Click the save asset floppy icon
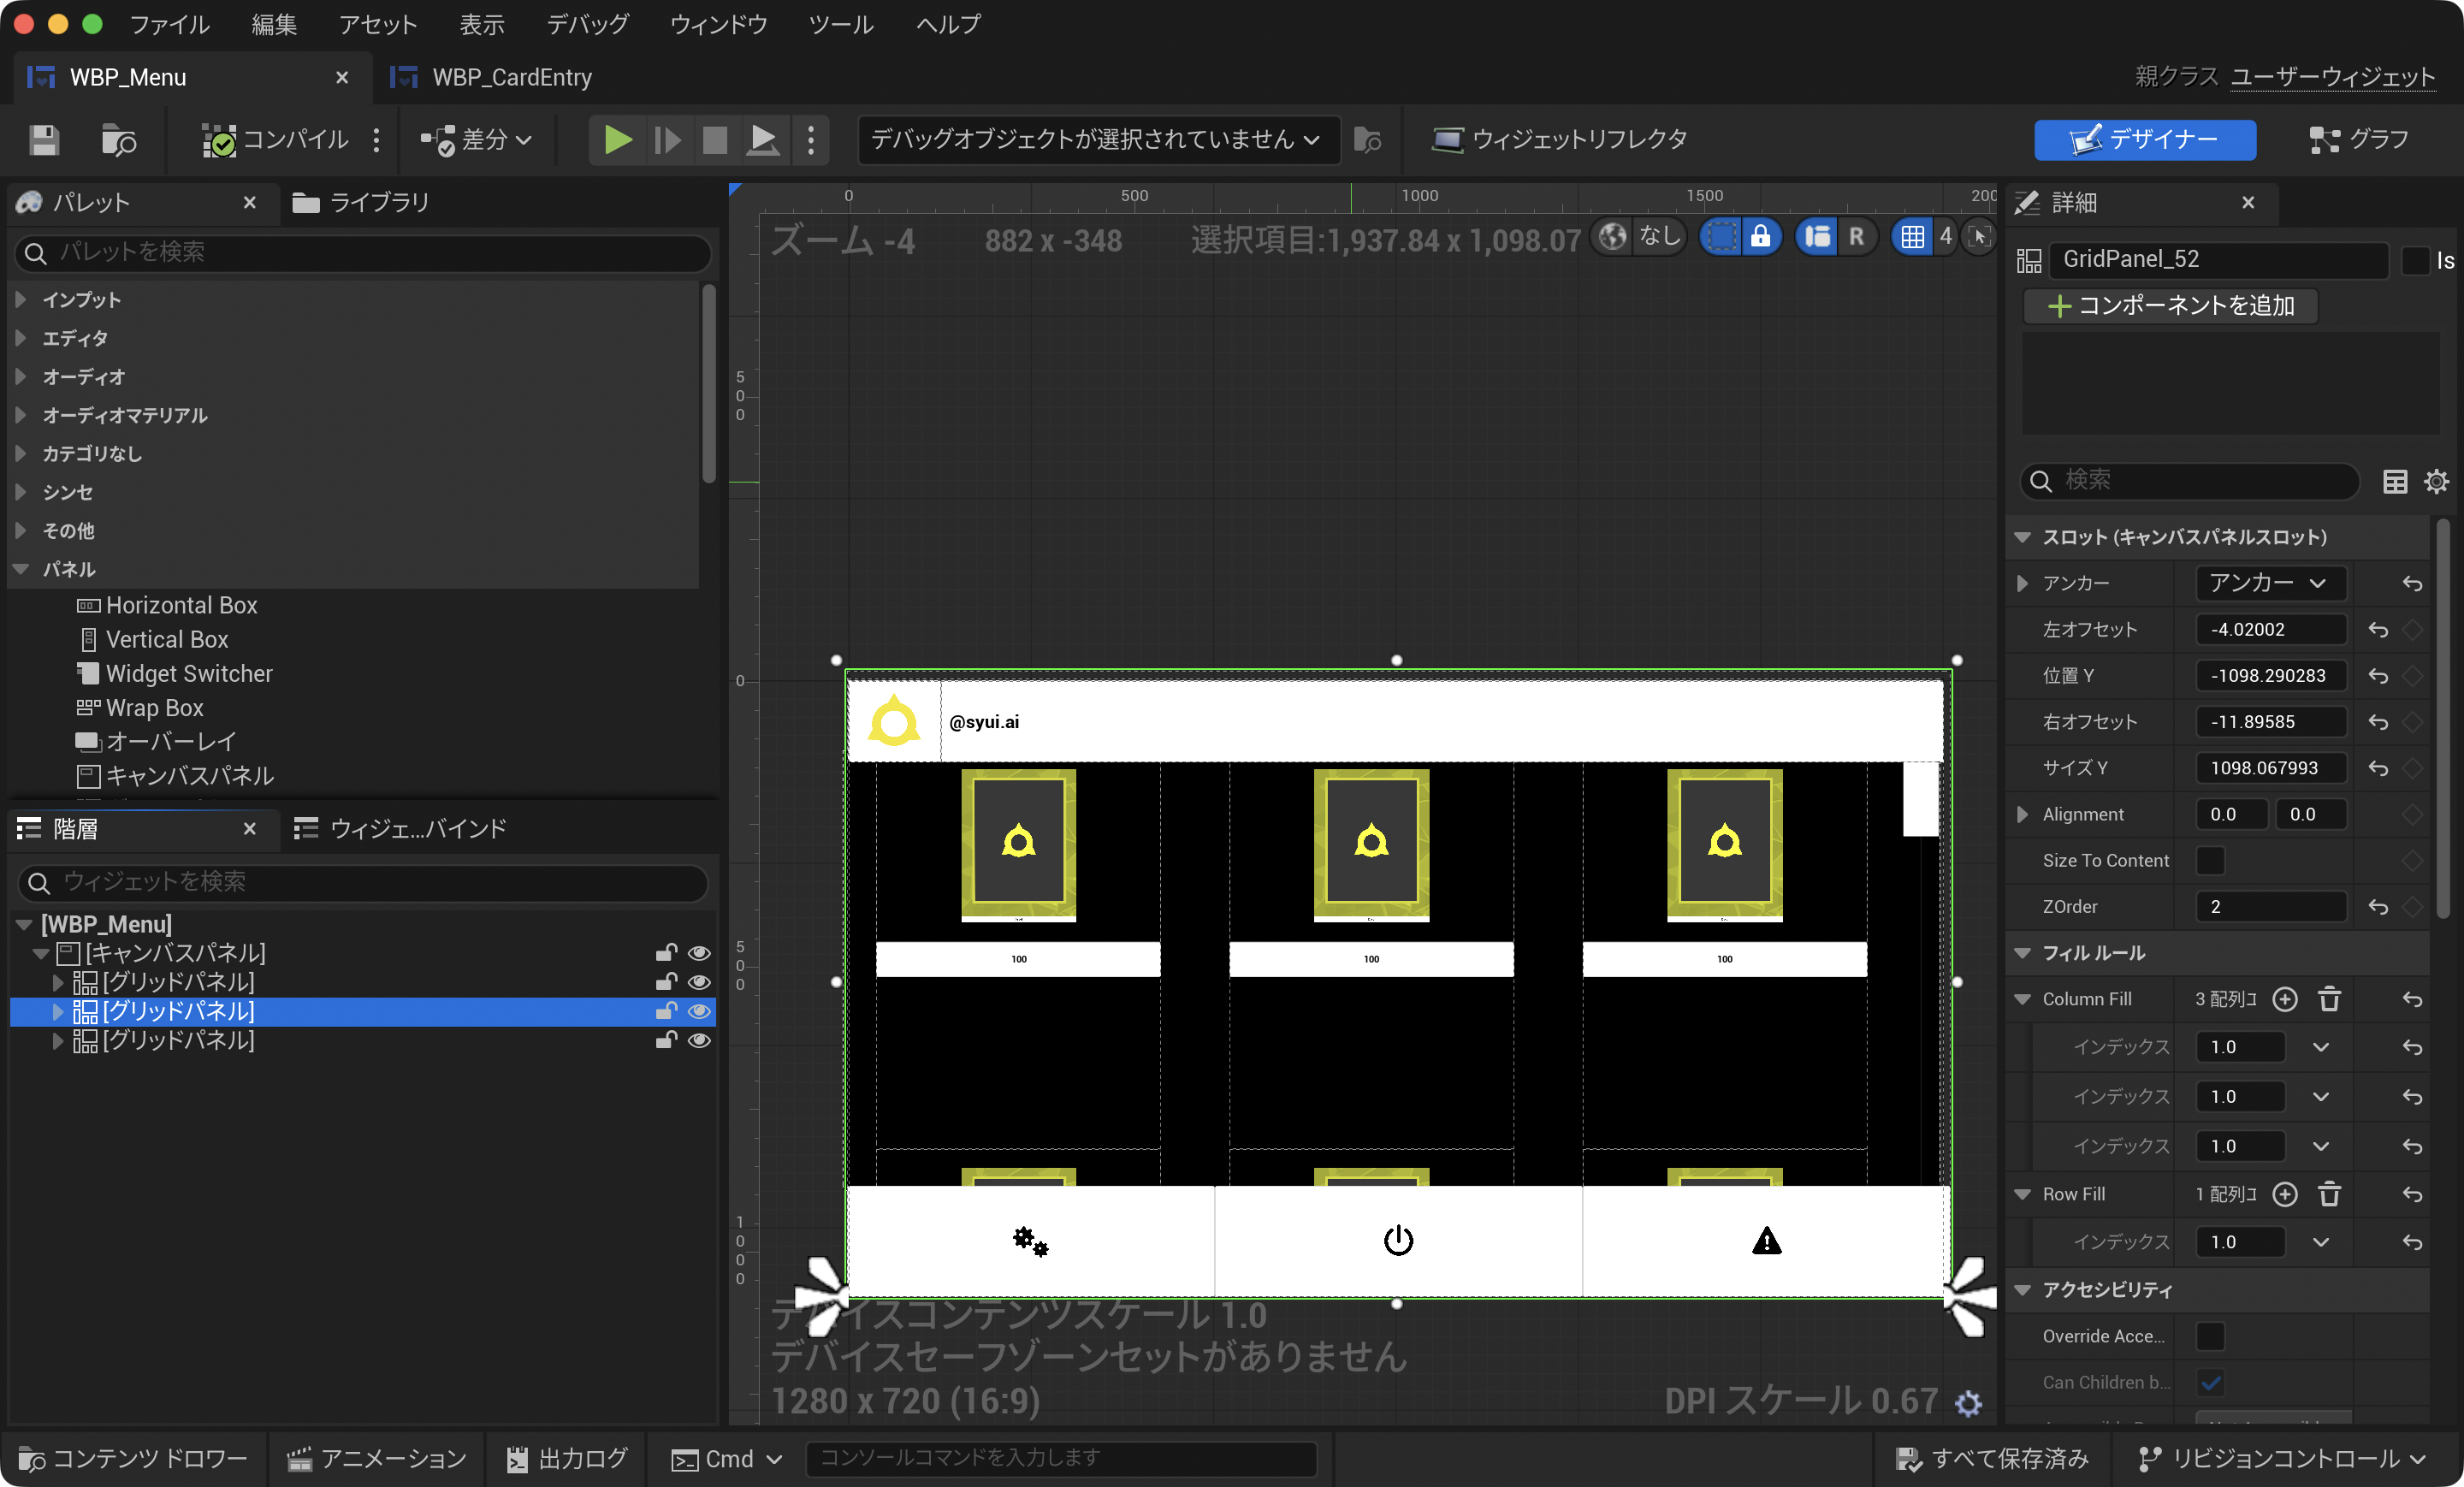This screenshot has height=1487, width=2464. [44, 140]
